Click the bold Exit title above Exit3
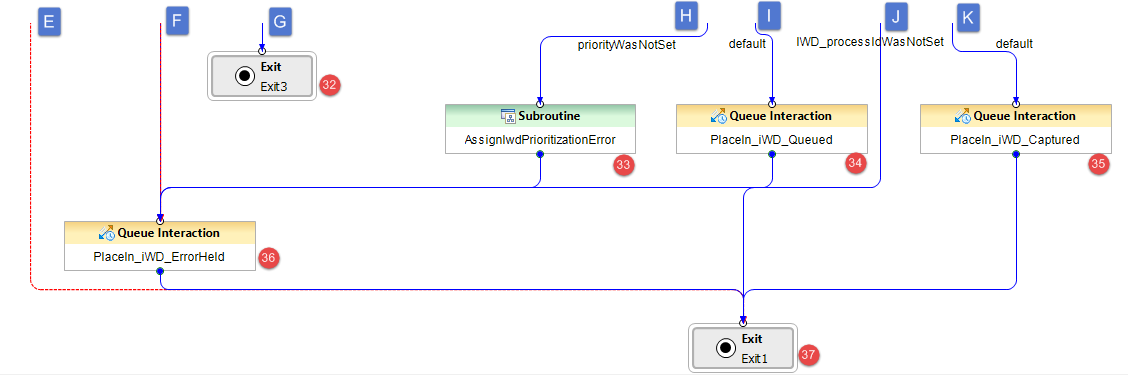The height and width of the screenshot is (375, 1128). [x=271, y=67]
